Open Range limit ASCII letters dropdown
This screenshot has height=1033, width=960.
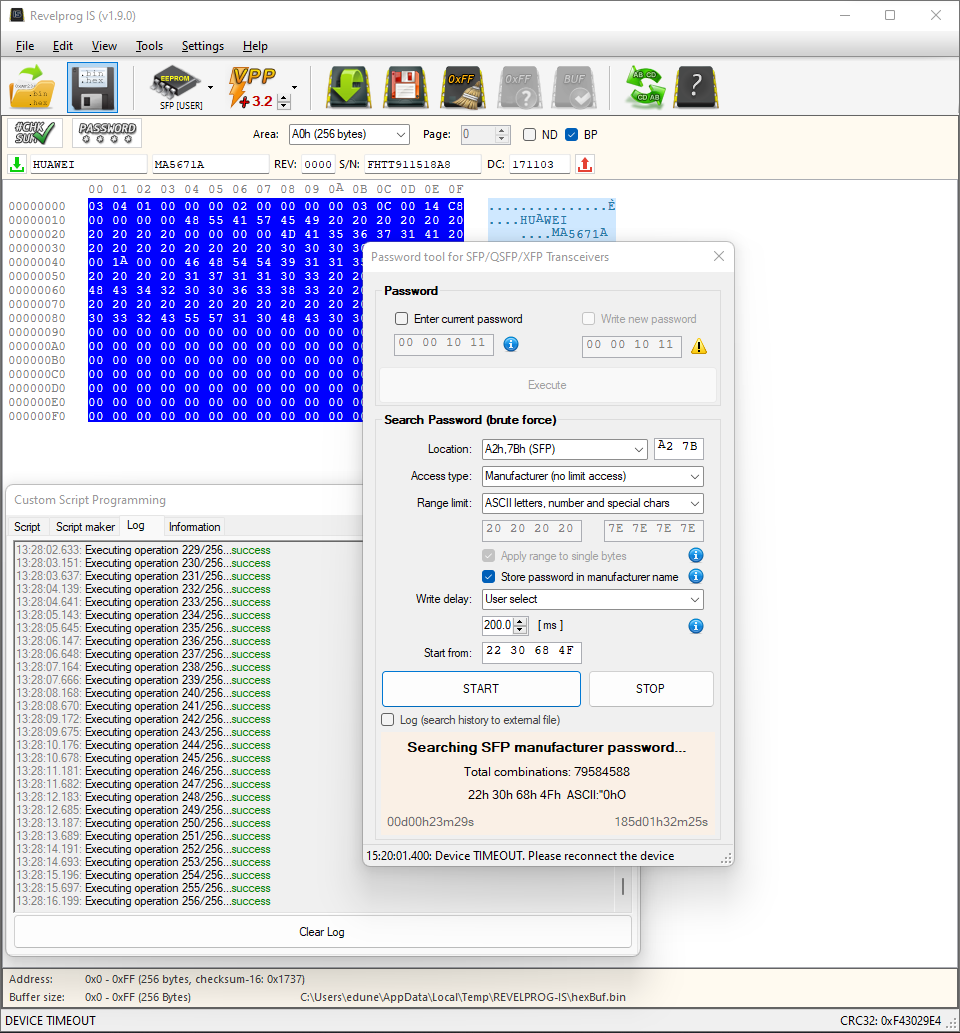pos(592,503)
